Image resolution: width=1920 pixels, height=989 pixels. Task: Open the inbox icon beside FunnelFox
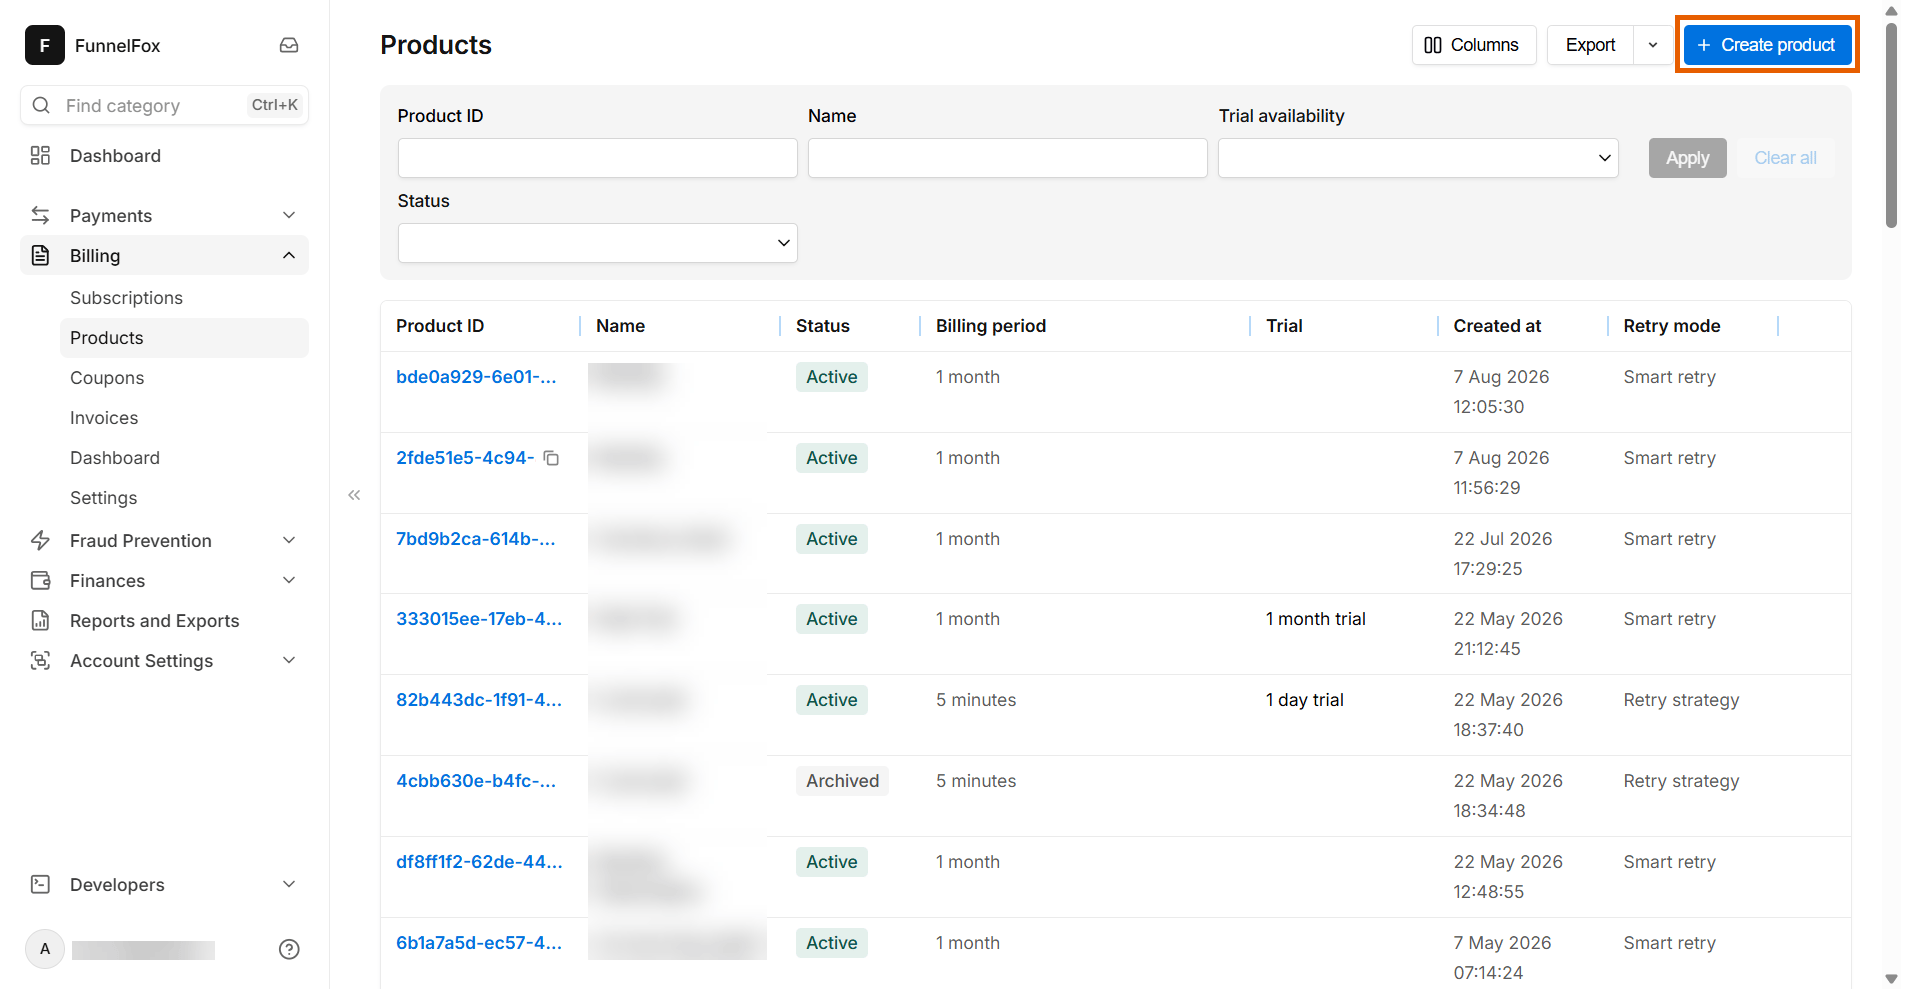289,45
